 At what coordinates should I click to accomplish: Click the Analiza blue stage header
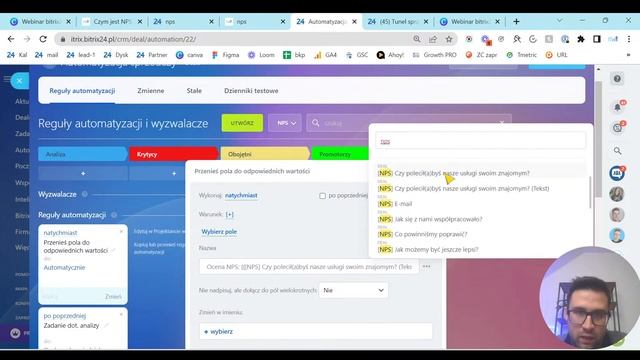pyautogui.click(x=83, y=154)
